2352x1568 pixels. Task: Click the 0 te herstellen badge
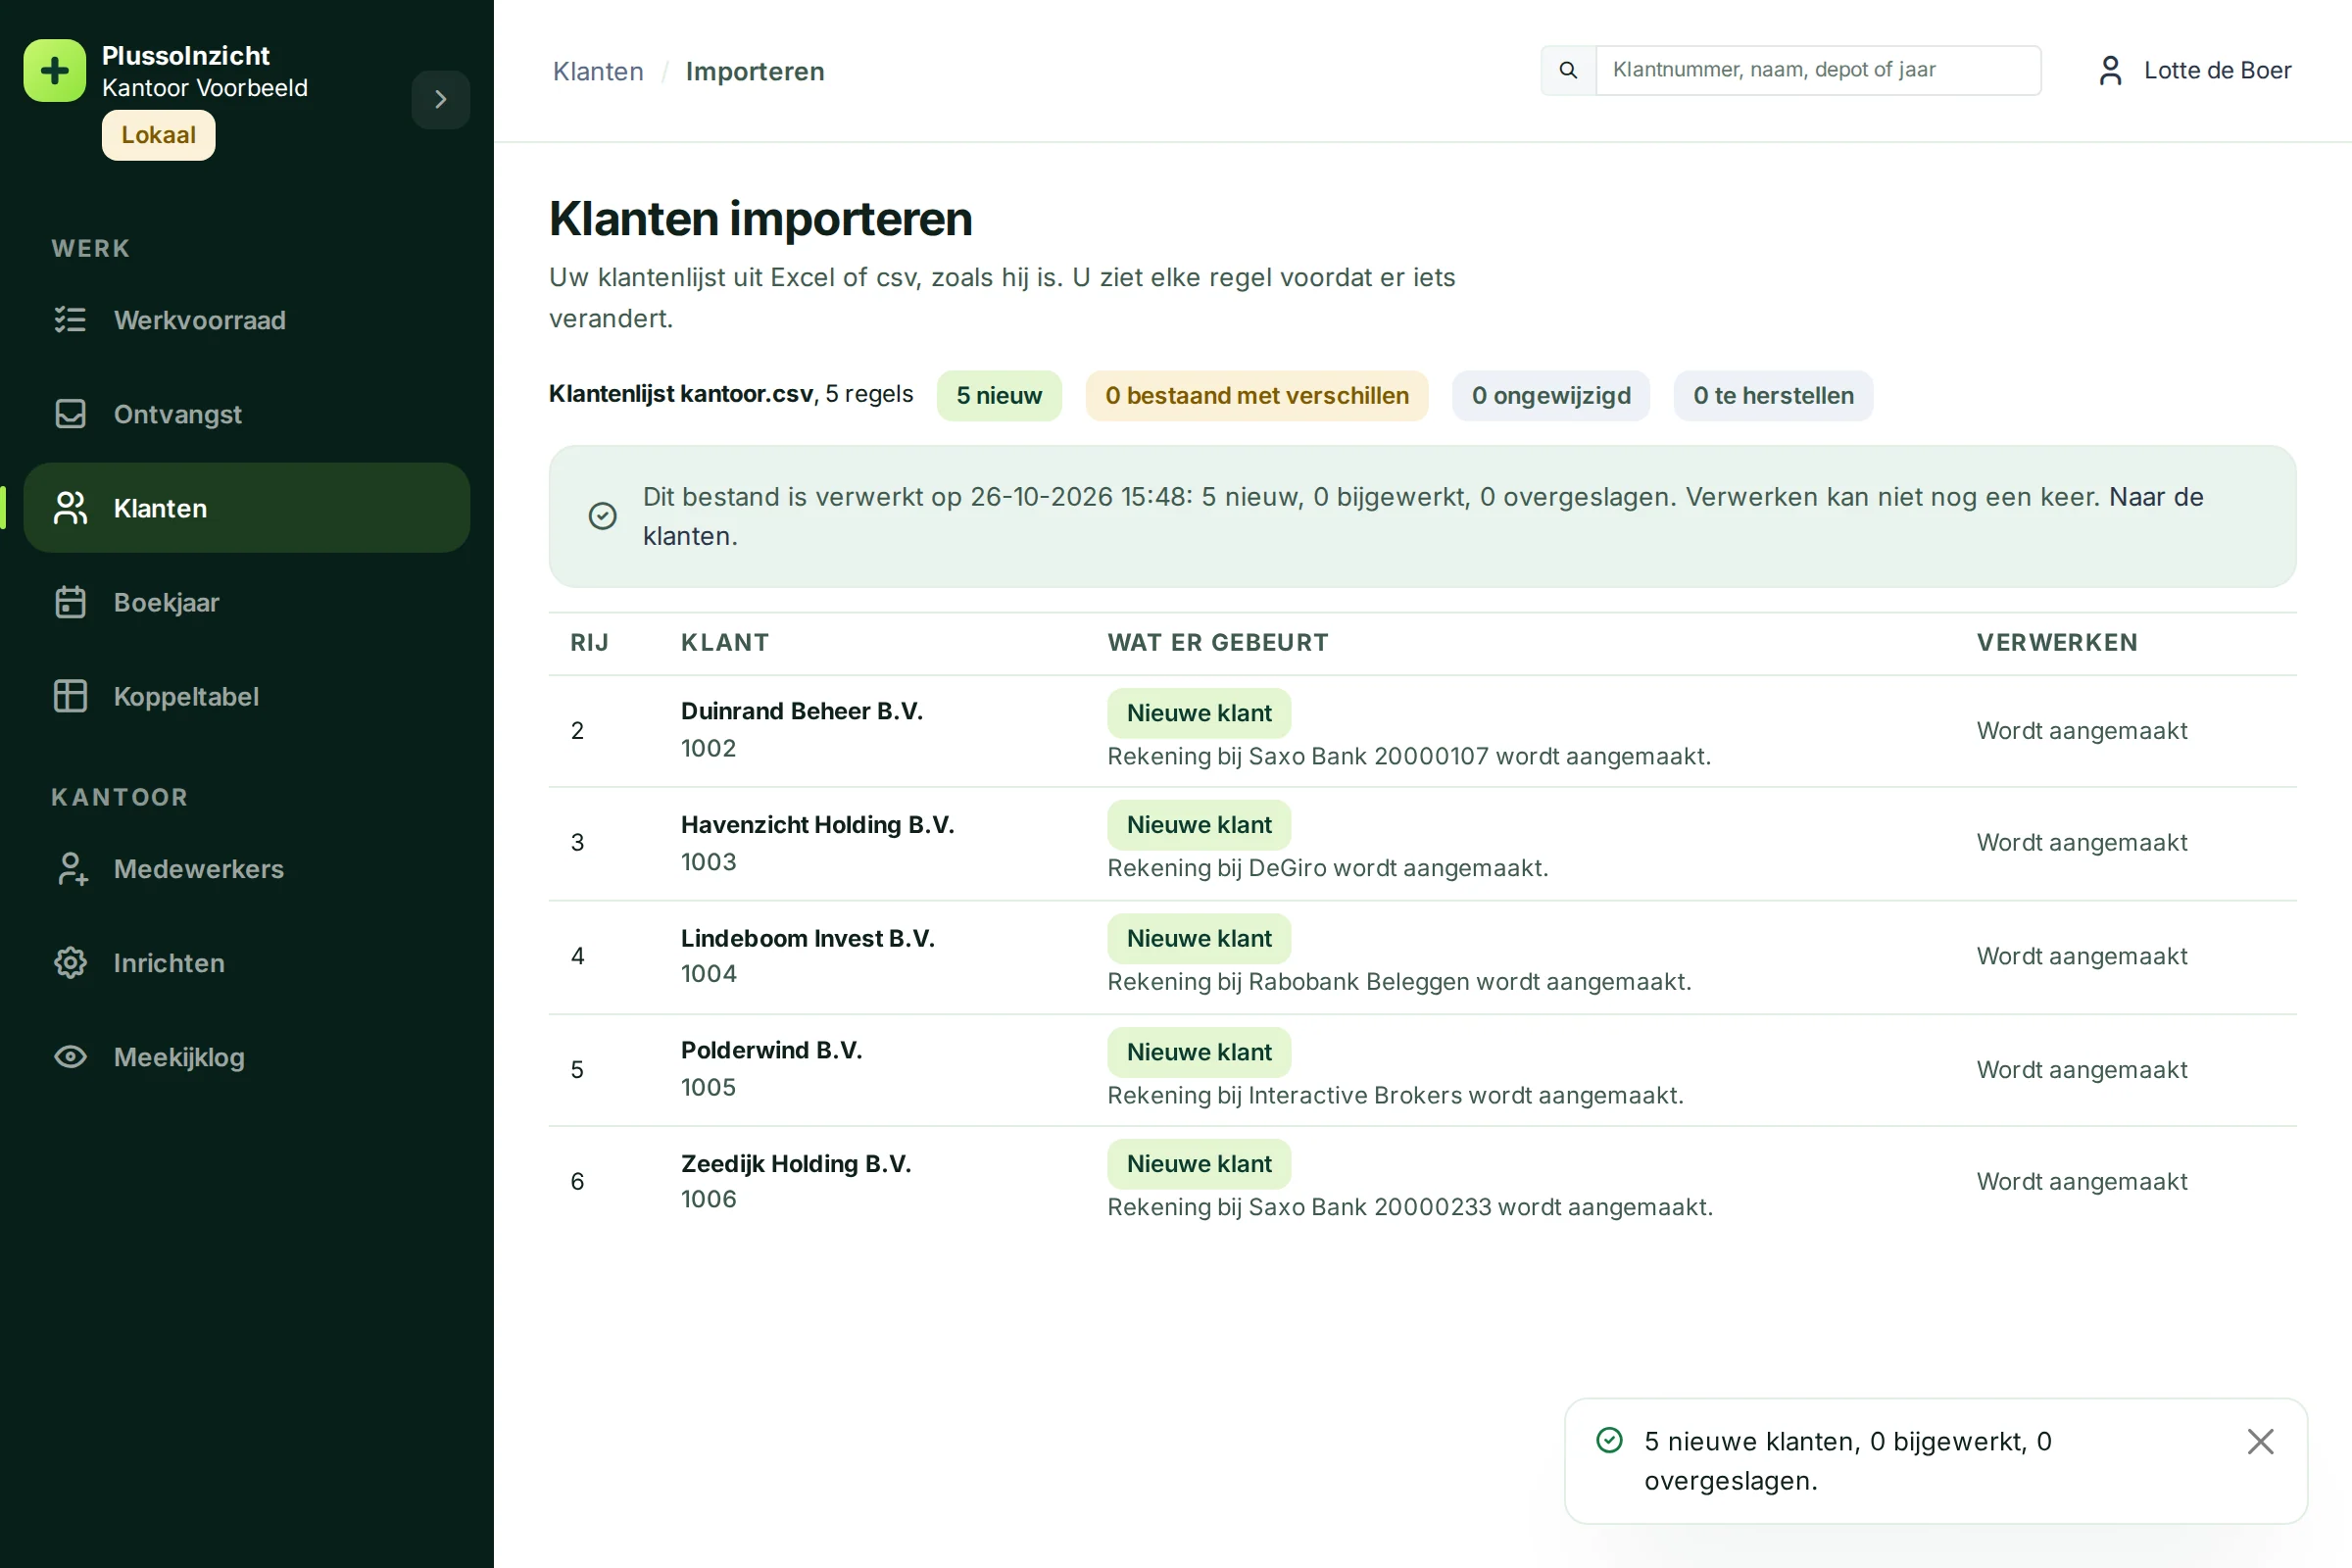pos(1773,396)
